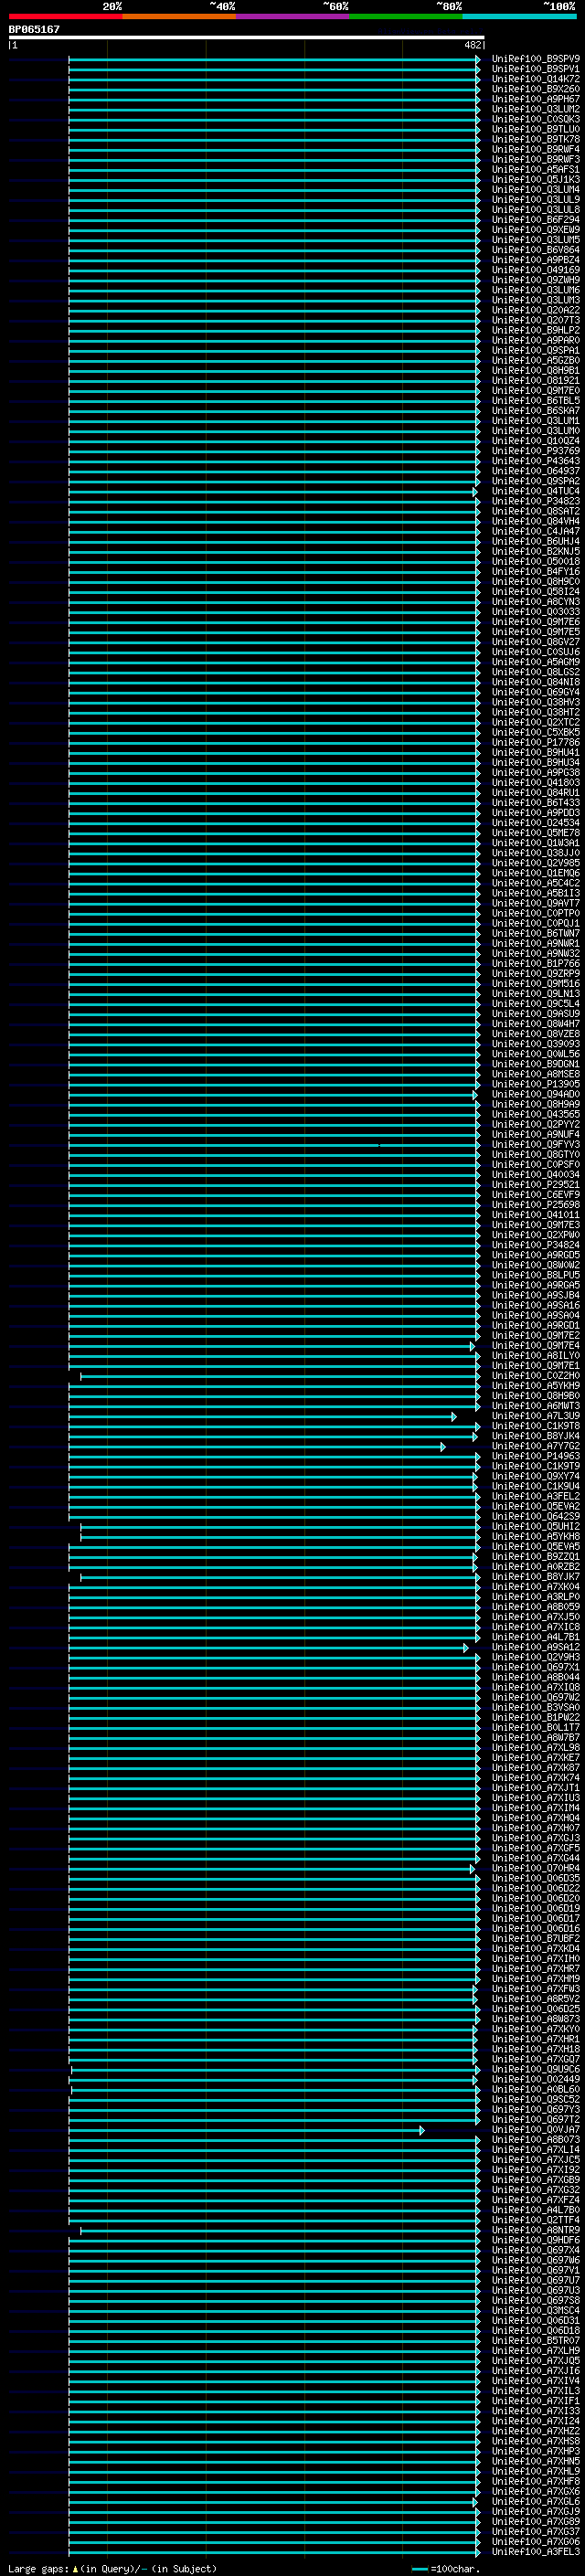The image size is (585, 2576).
Task: Select the UniRef100_B2KNJ5 hit
Action: pos(535,552)
